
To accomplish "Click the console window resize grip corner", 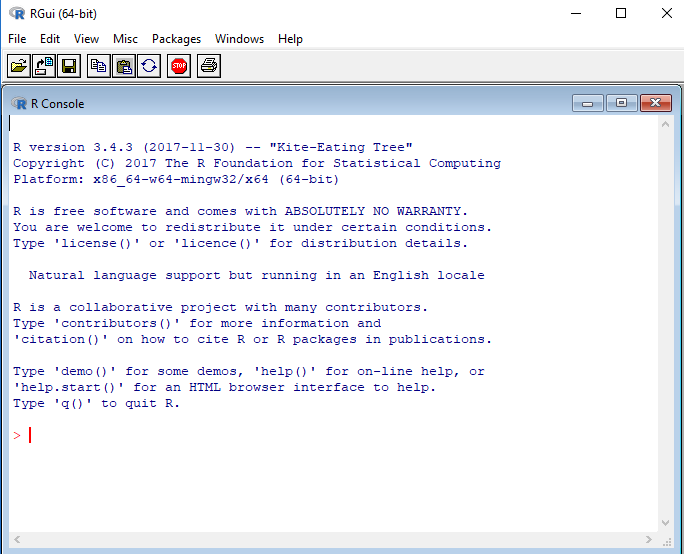I will 667,541.
